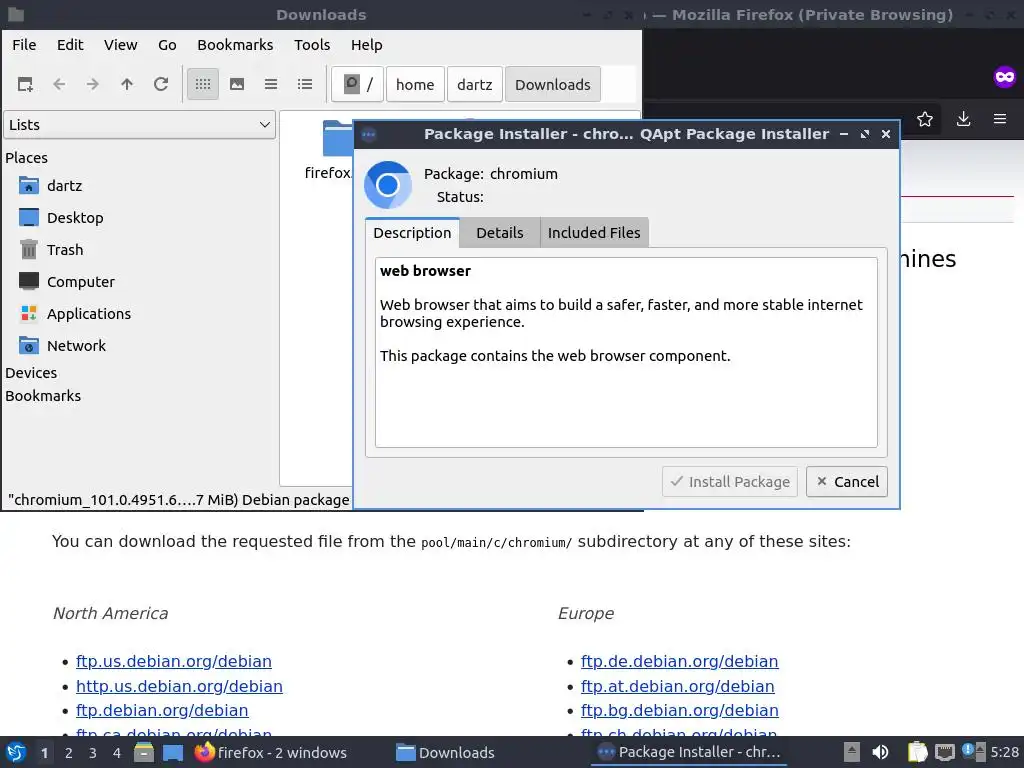Open http.us.debian.org/debian mirror link
This screenshot has height=768, width=1024.
180,686
